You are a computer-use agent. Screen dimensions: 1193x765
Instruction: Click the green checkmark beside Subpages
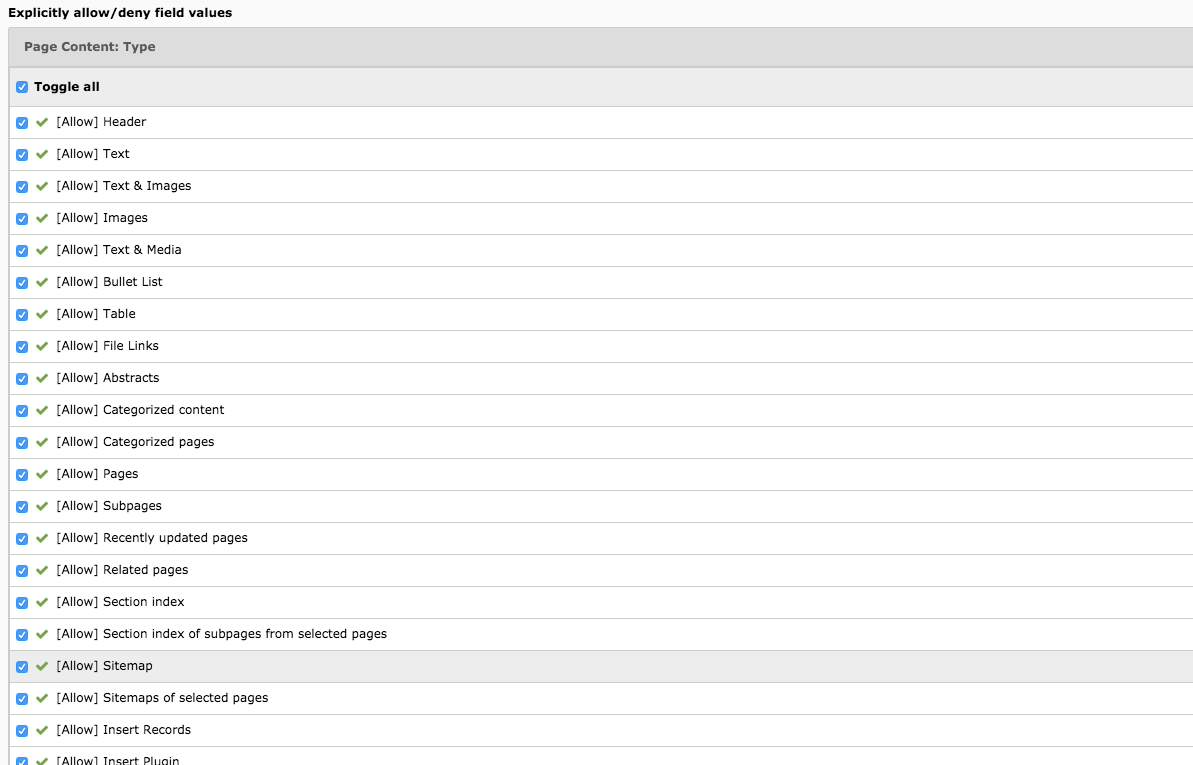43,505
